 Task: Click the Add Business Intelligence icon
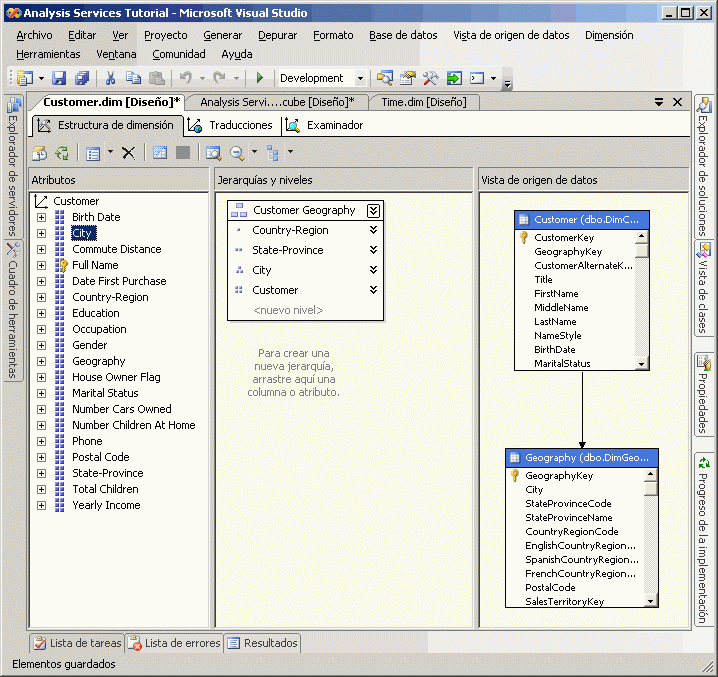point(39,153)
